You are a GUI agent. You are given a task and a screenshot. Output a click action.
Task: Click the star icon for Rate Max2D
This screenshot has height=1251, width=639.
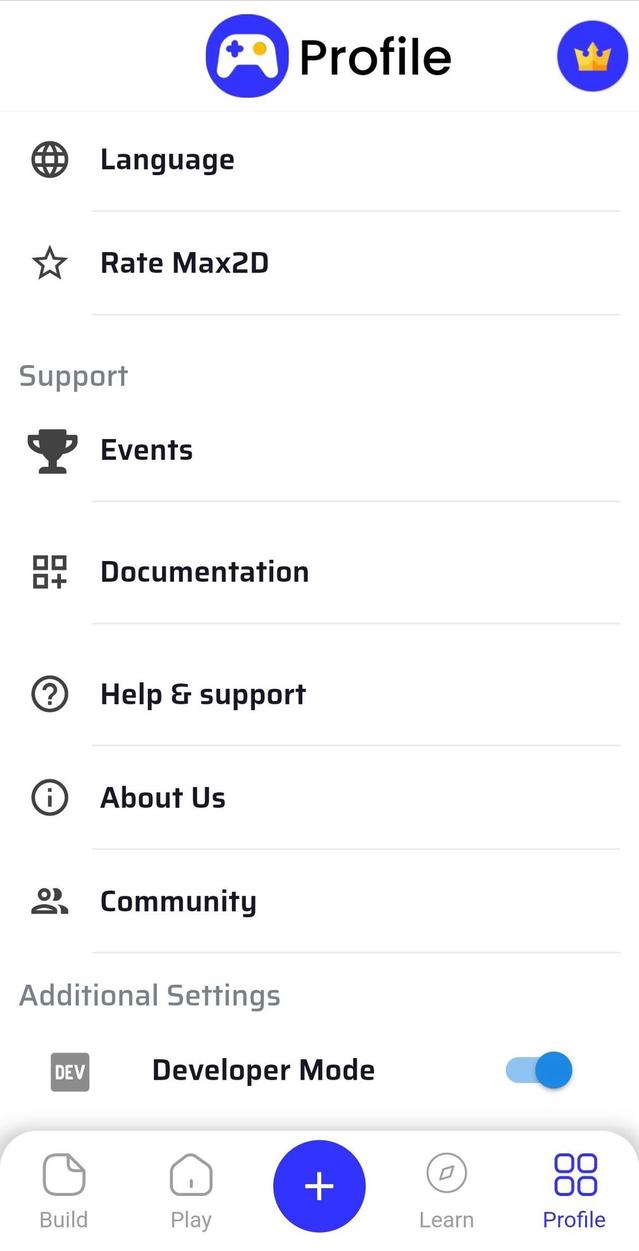pos(50,264)
